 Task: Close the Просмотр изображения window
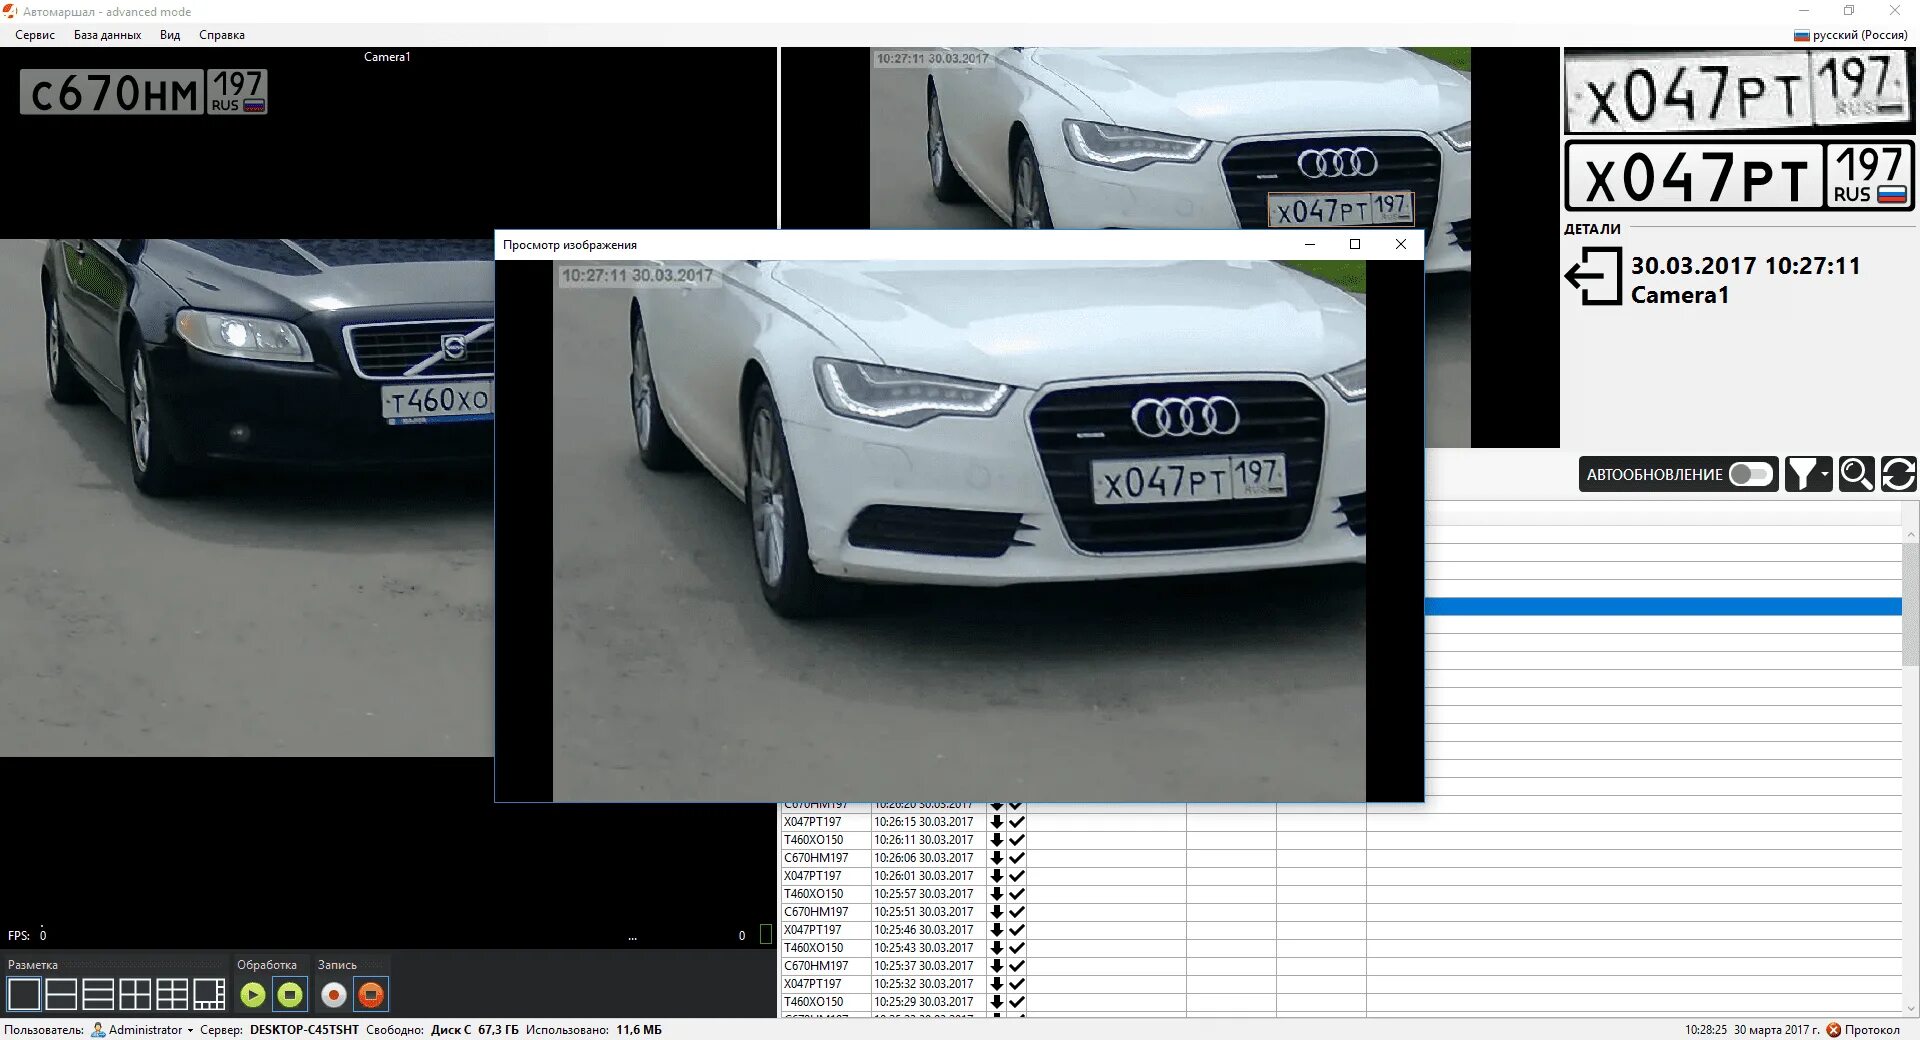point(1401,244)
